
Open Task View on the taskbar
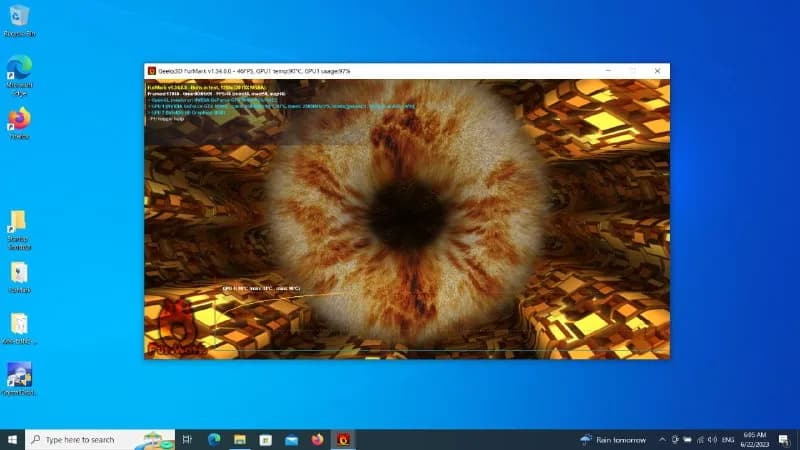click(x=187, y=440)
